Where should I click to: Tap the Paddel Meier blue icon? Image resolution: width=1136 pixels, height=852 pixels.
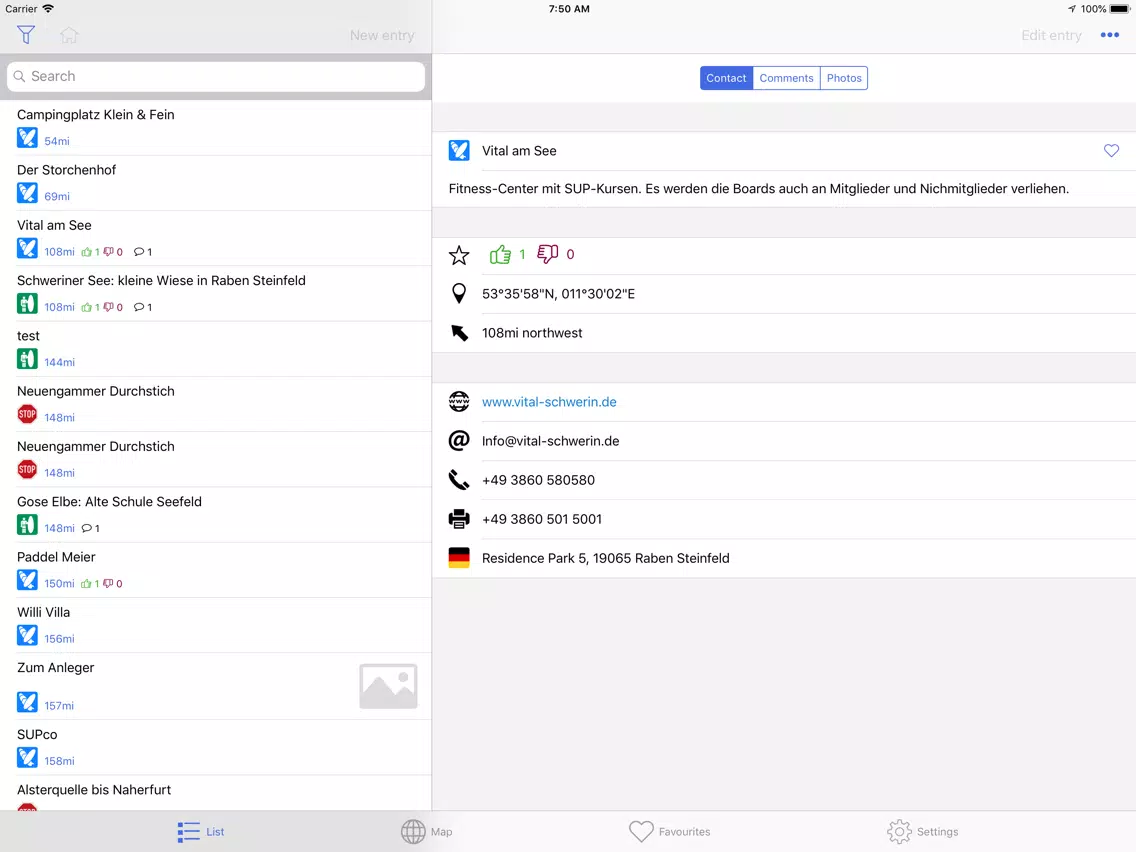[27, 580]
